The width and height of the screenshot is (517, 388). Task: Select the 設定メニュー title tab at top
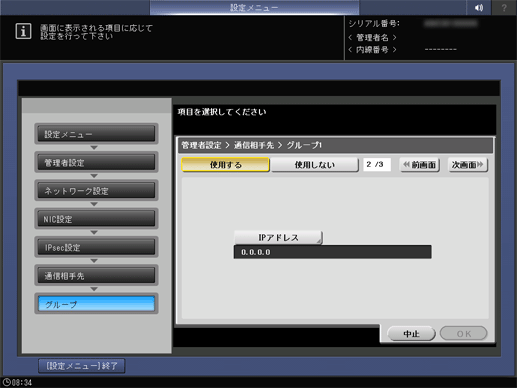point(254,7)
